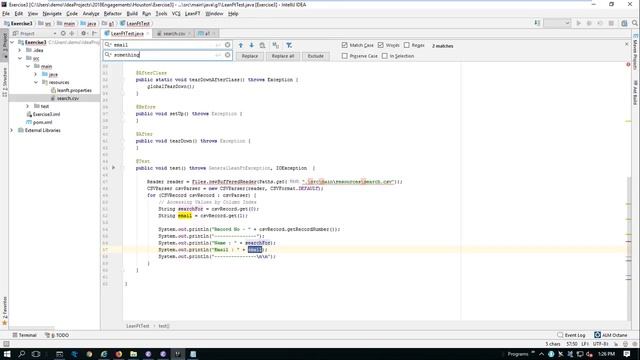Collapse the main folder
This screenshot has height=360, width=640.
[x=28, y=66]
